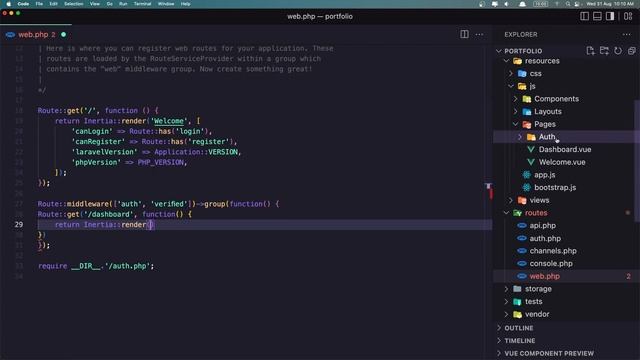The width and height of the screenshot is (640, 360).
Task: Click line number 29 in the gutter
Action: (19, 224)
